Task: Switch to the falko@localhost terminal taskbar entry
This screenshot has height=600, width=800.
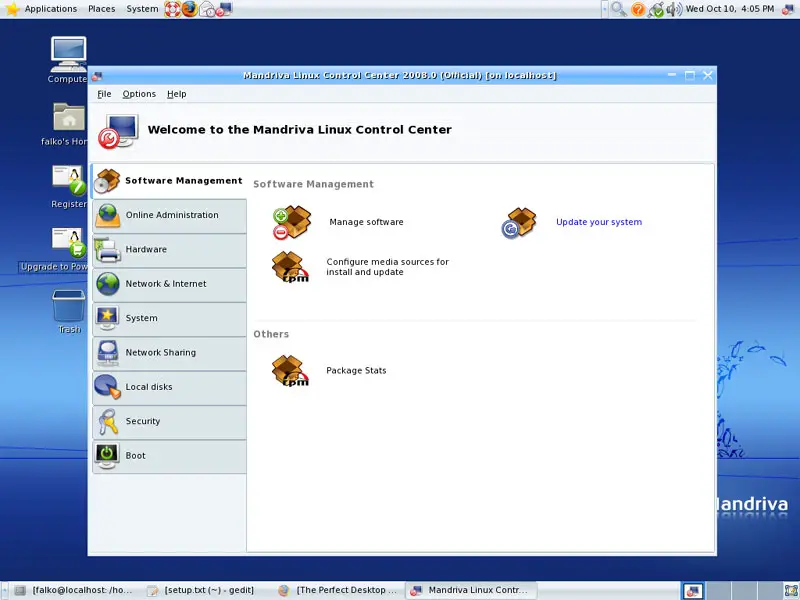Action: point(74,590)
